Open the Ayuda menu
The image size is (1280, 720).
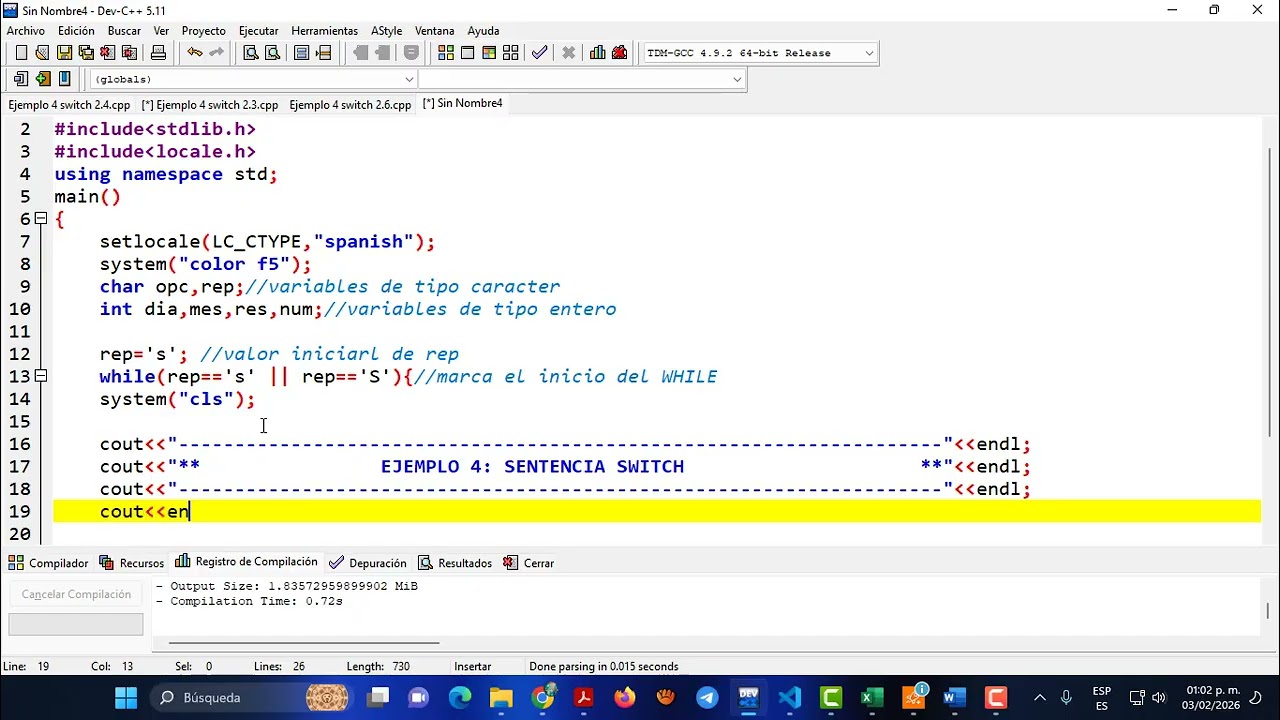(483, 31)
